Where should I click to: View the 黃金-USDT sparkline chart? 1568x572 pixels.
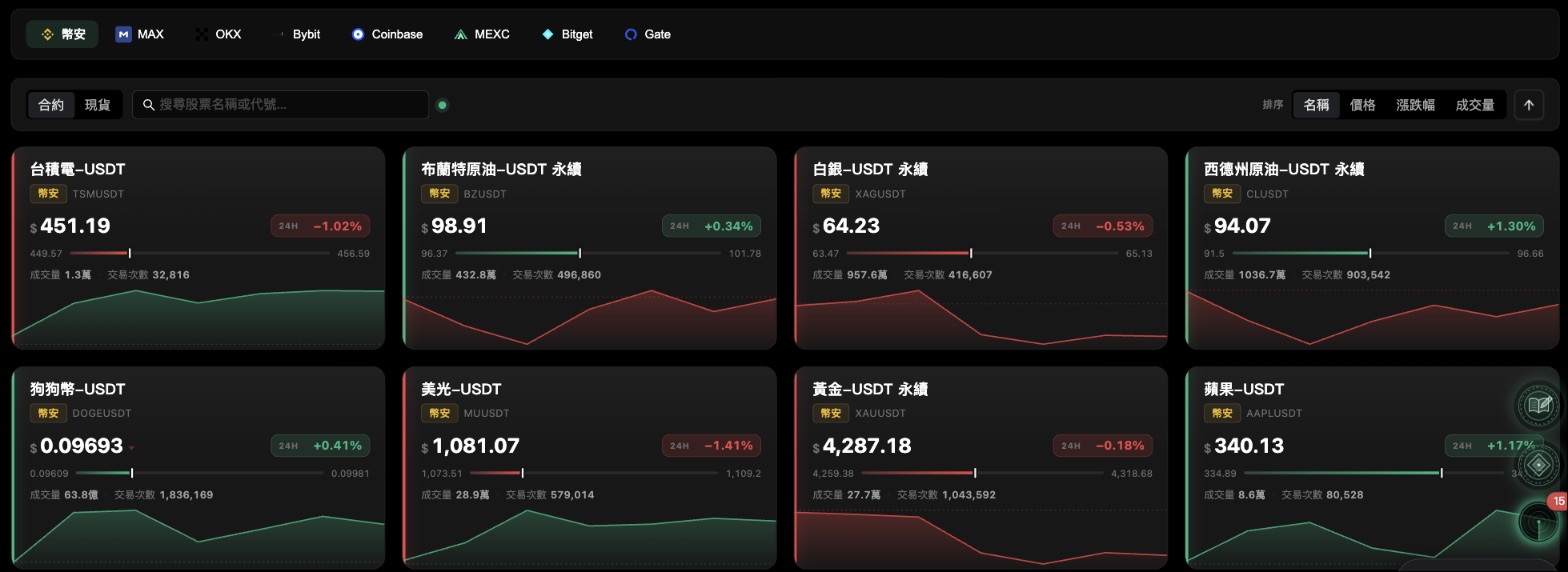981,538
